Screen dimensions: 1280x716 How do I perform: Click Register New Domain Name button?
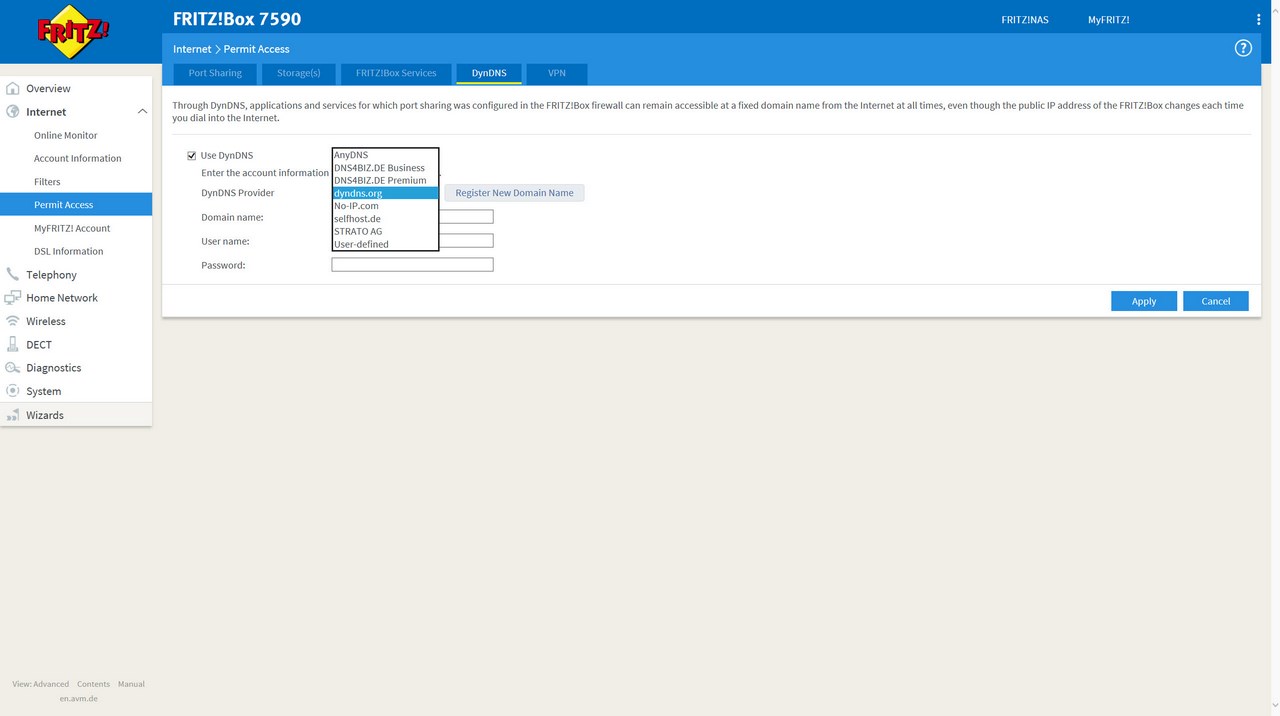click(x=515, y=193)
